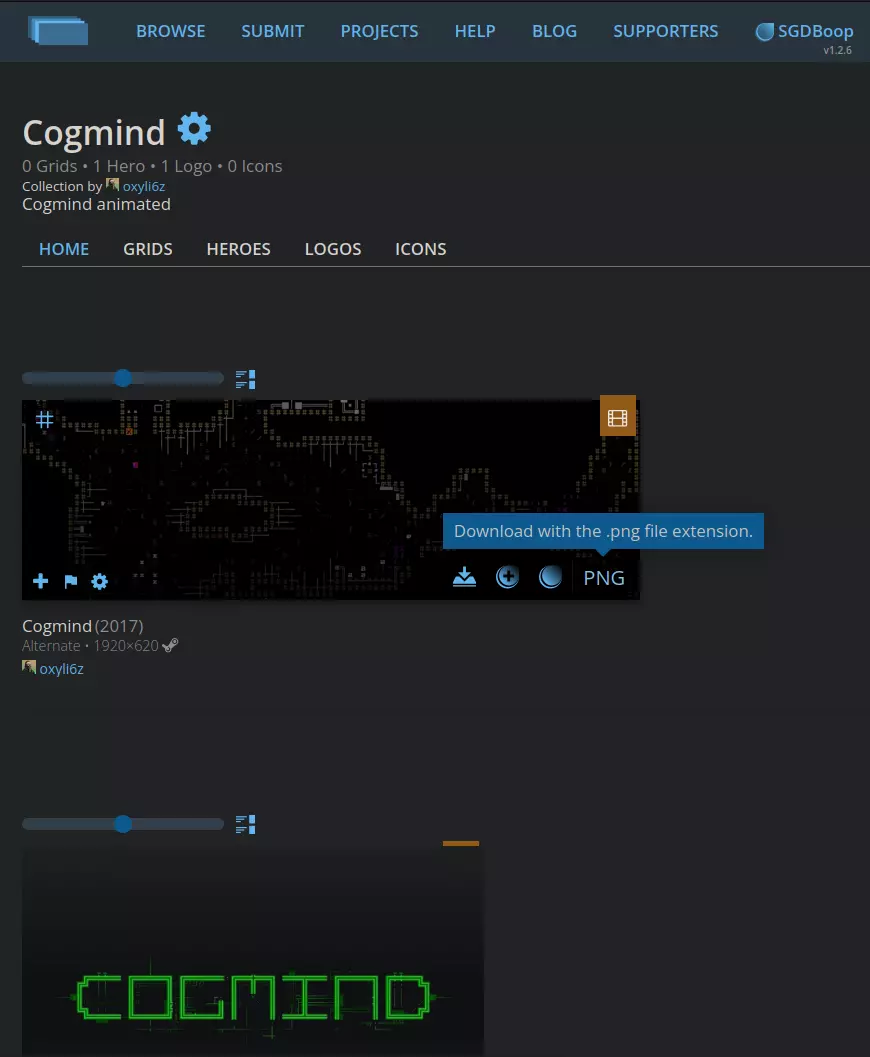Report the hero using the flag icon

click(70, 581)
